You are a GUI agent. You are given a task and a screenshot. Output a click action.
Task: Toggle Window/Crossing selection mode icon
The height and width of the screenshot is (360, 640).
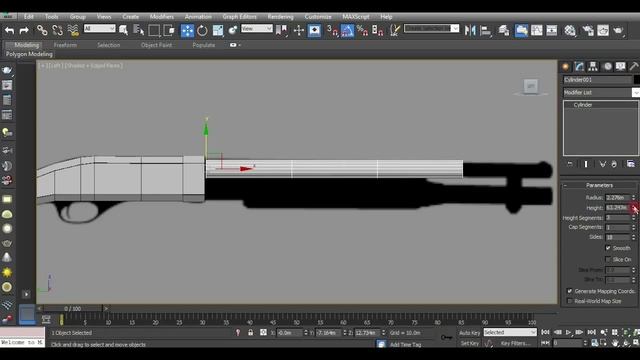point(169,30)
